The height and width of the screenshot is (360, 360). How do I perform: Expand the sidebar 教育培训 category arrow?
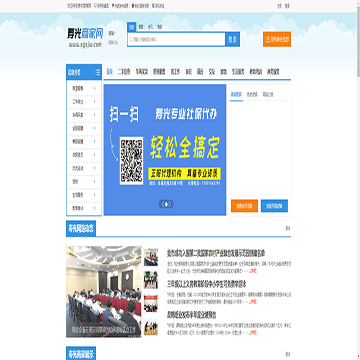pos(95,208)
